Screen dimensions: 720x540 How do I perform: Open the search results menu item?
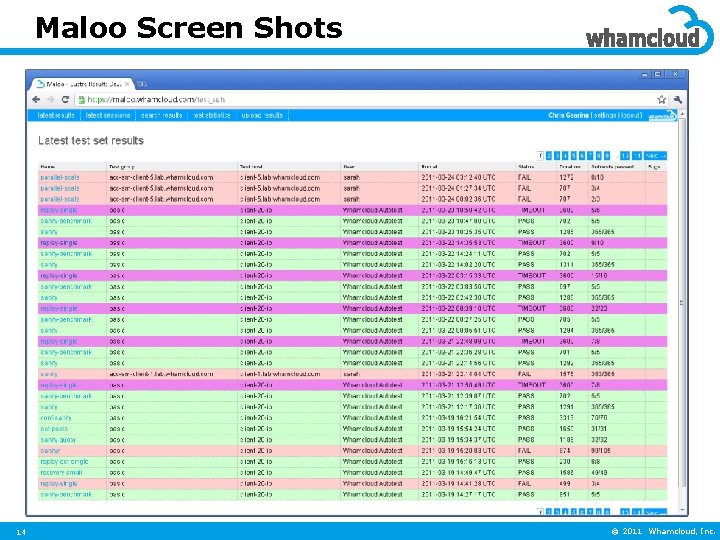pyautogui.click(x=162, y=115)
